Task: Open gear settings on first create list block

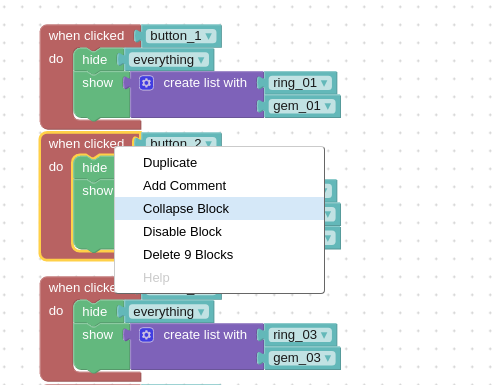Action: tap(146, 83)
